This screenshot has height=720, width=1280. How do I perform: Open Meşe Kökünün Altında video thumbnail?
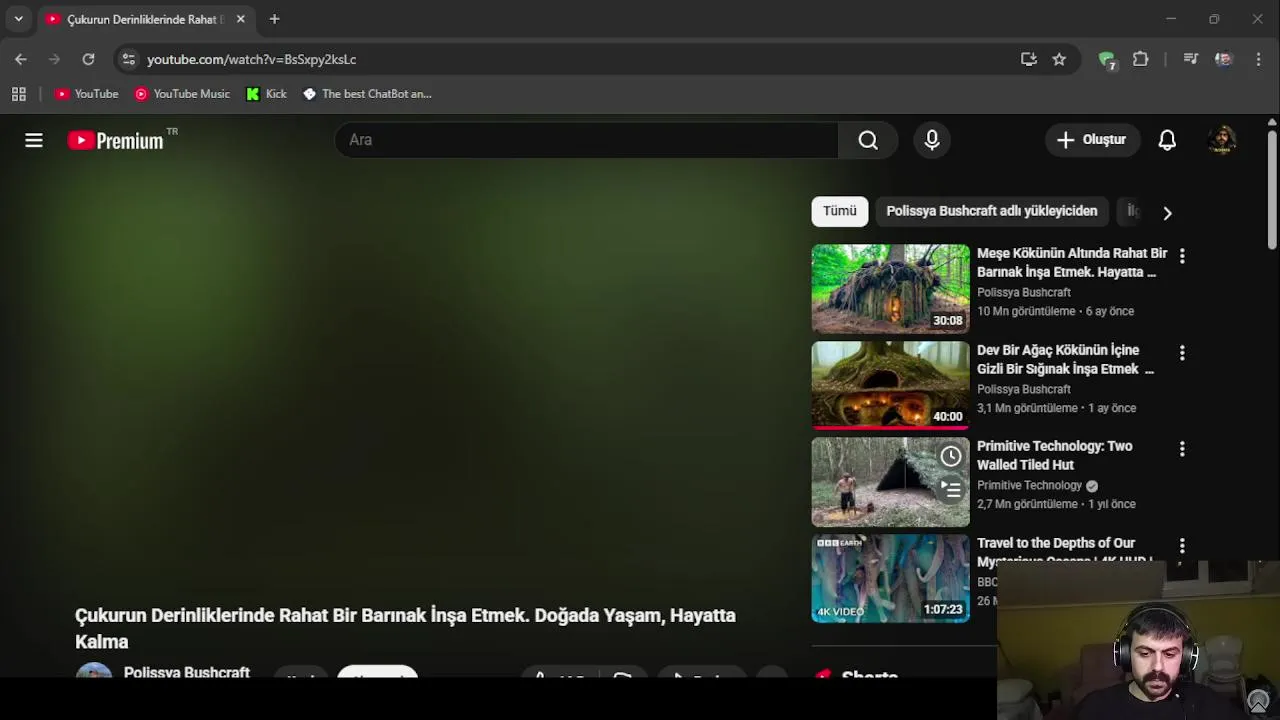(891, 288)
